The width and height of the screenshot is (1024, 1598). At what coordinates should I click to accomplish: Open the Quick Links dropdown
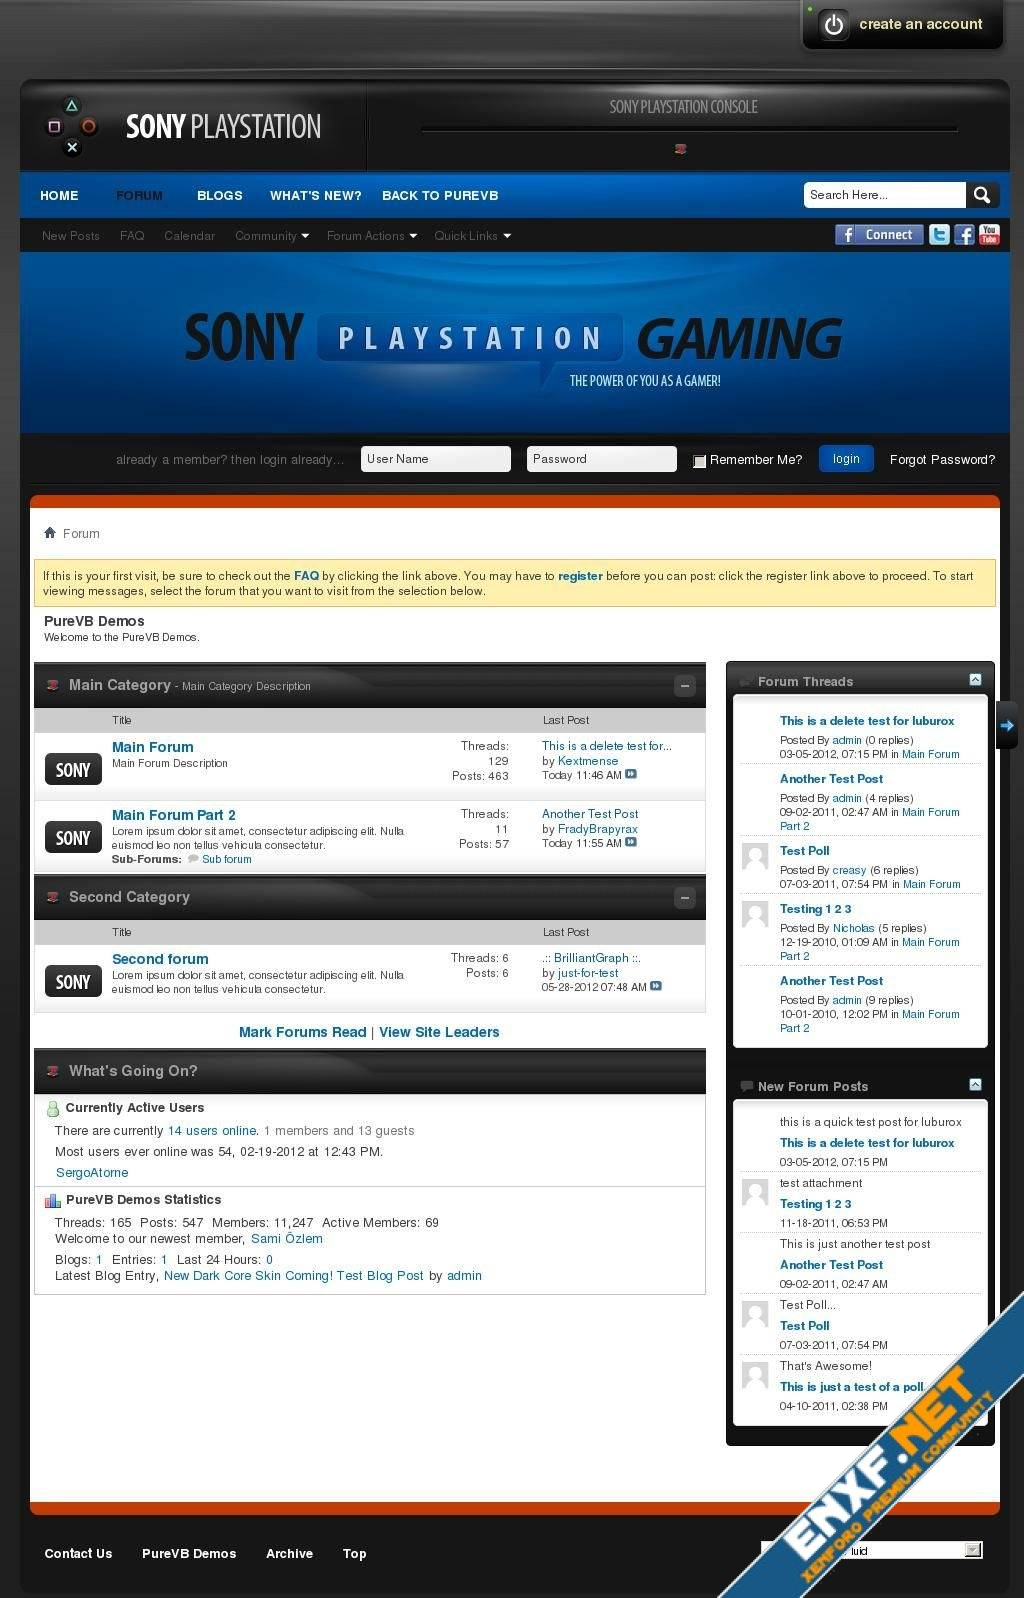[472, 236]
